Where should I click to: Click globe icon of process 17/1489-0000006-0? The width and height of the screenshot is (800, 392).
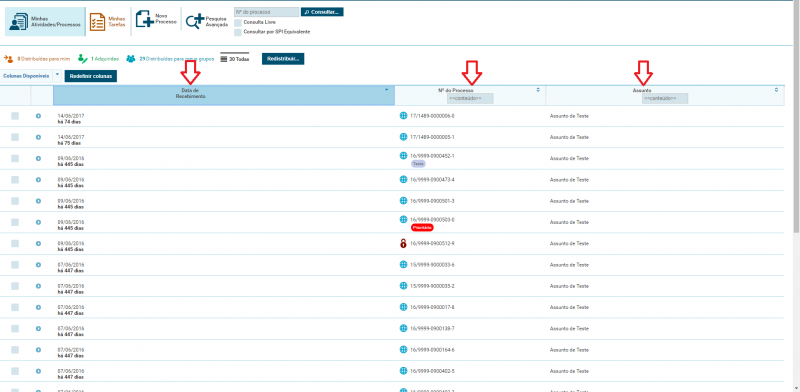pyautogui.click(x=404, y=115)
